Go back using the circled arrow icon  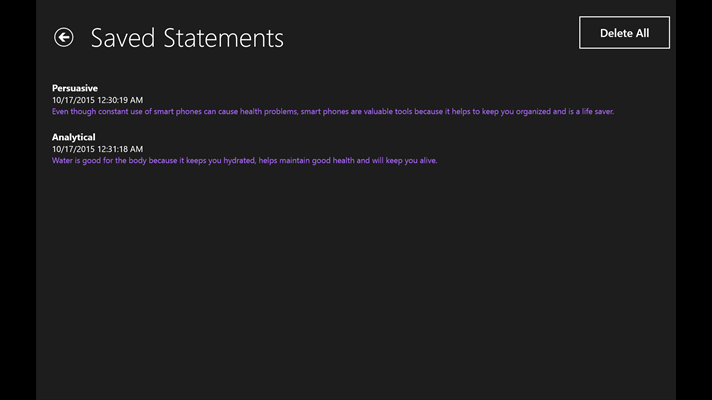[64, 38]
